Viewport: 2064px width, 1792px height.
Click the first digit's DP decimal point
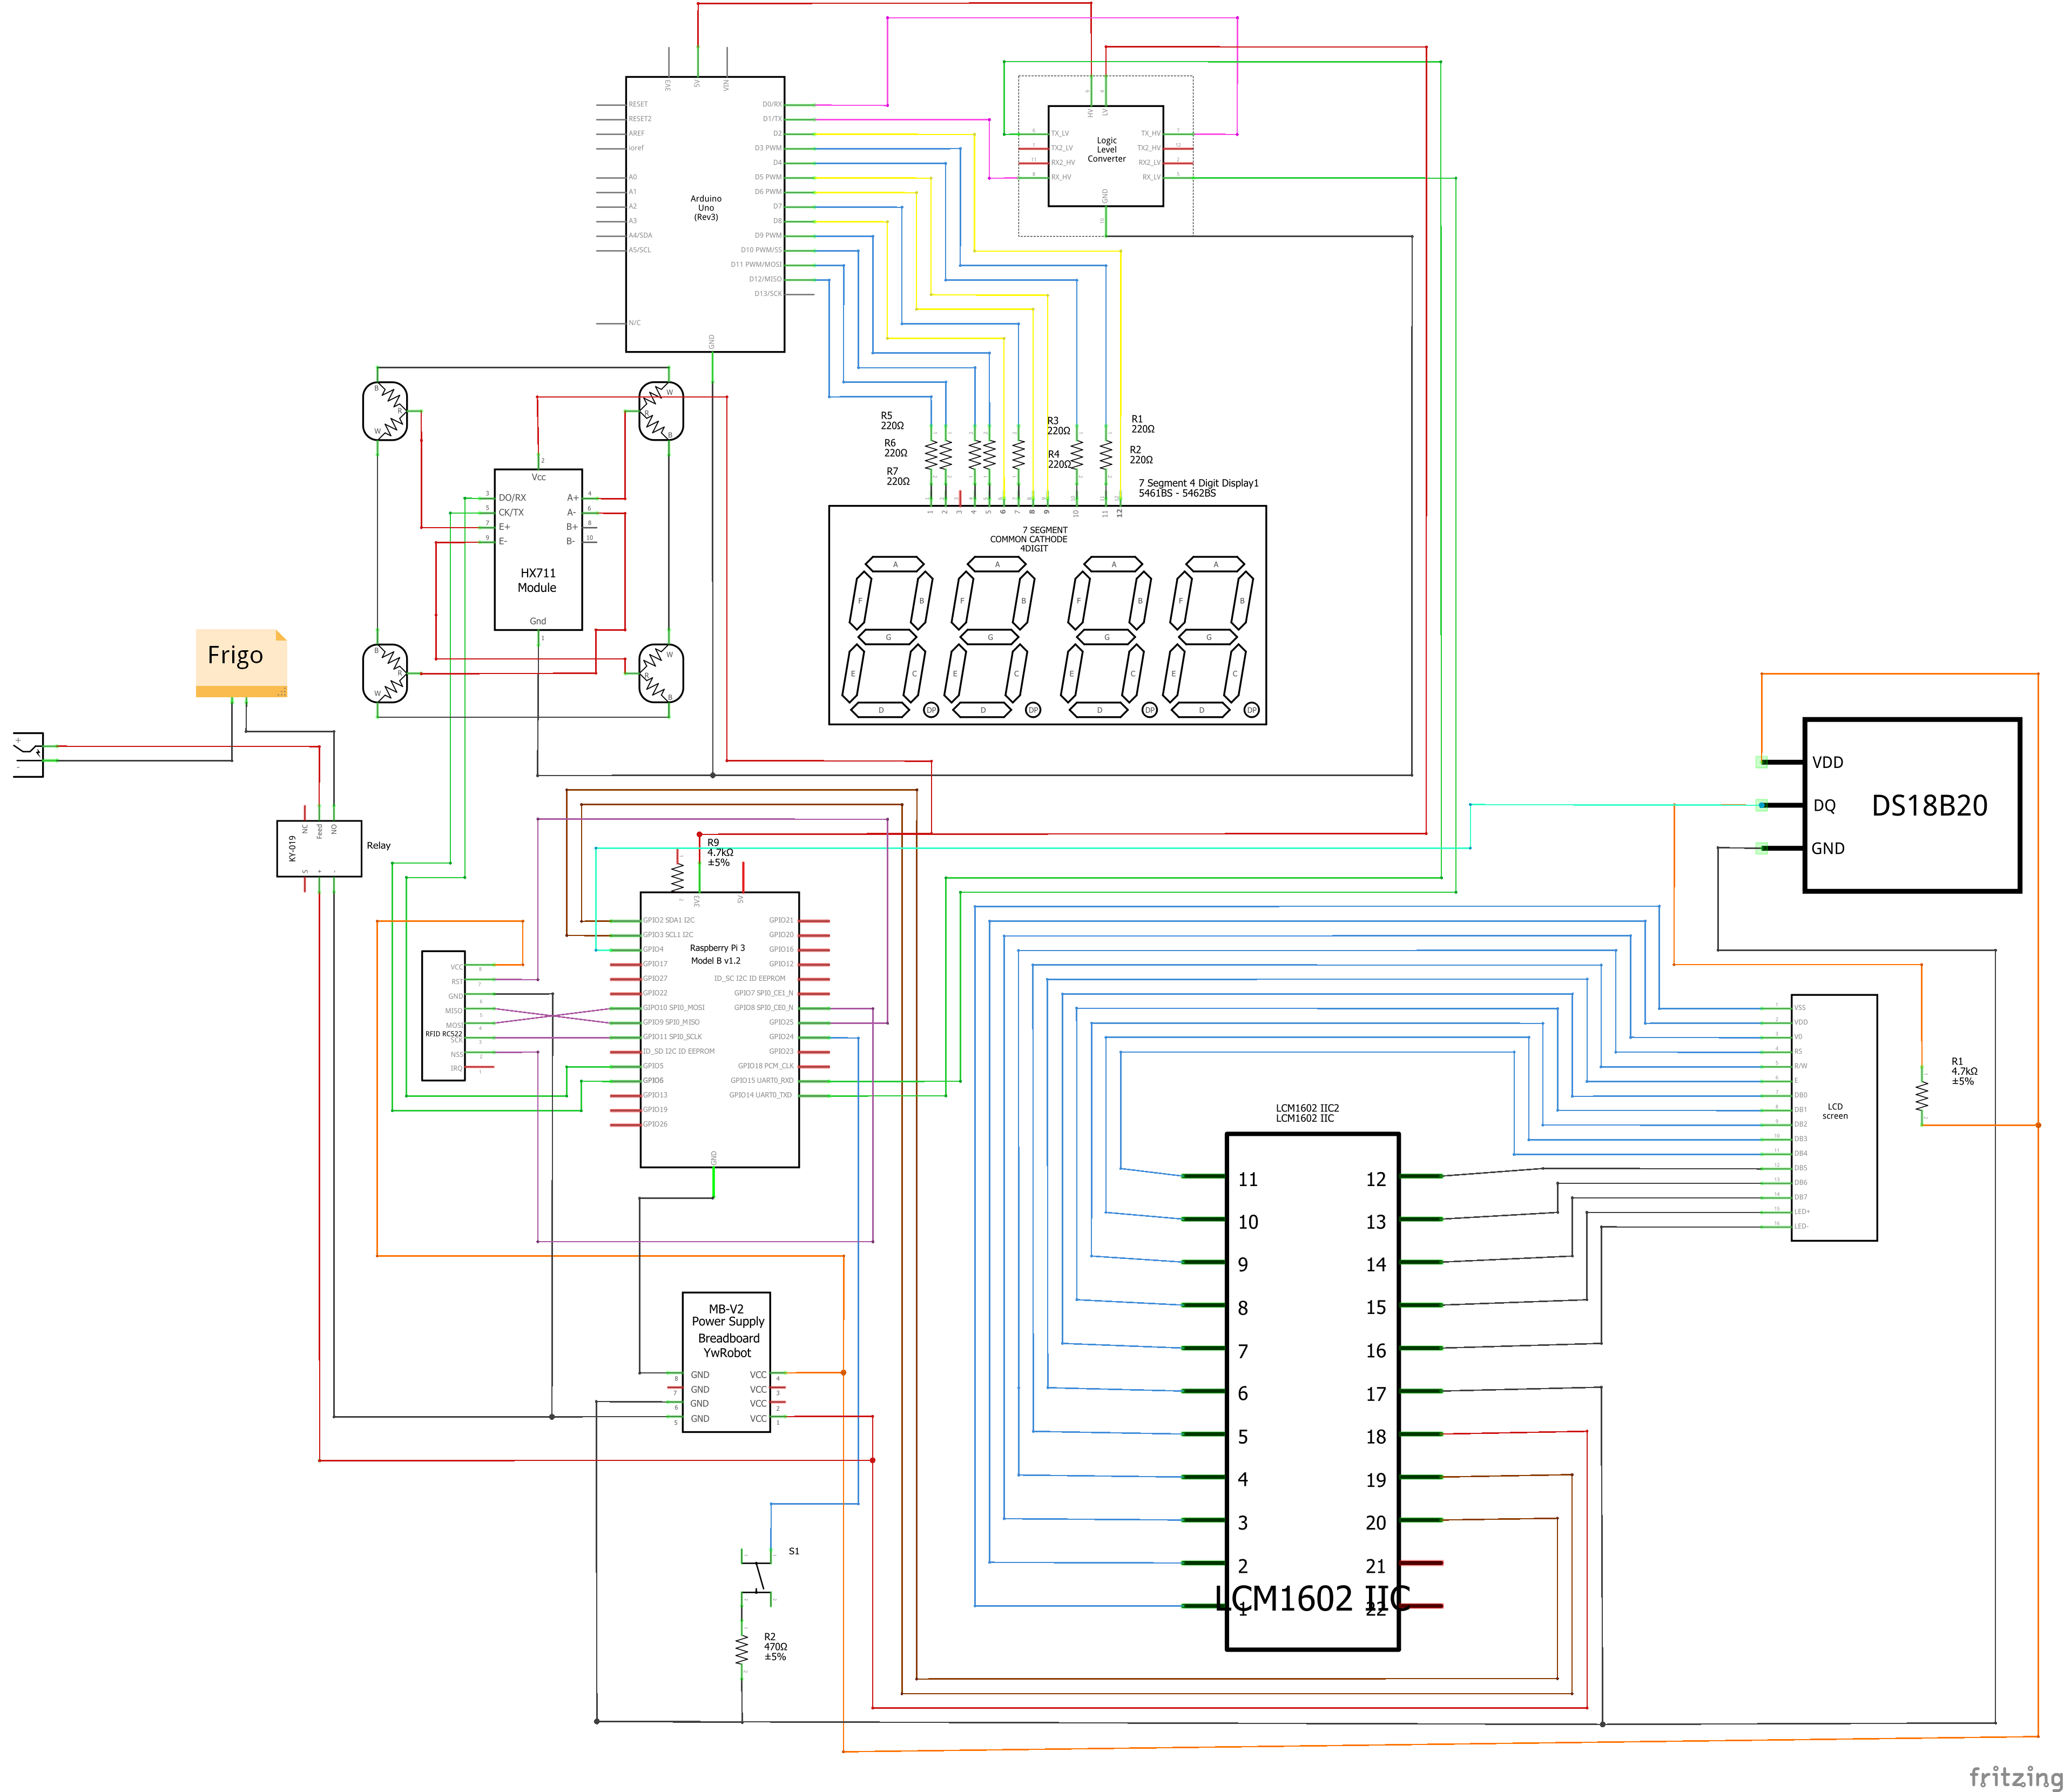(x=931, y=709)
